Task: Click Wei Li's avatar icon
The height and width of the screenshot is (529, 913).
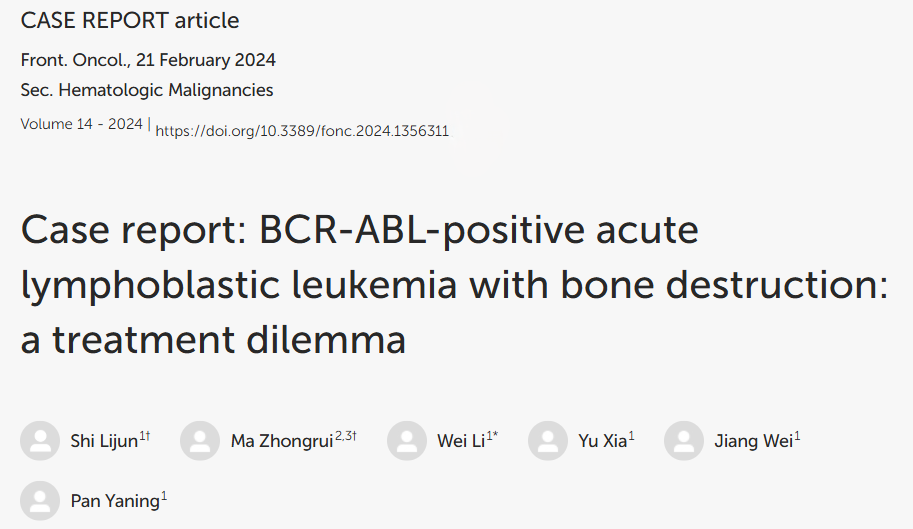Action: point(406,441)
